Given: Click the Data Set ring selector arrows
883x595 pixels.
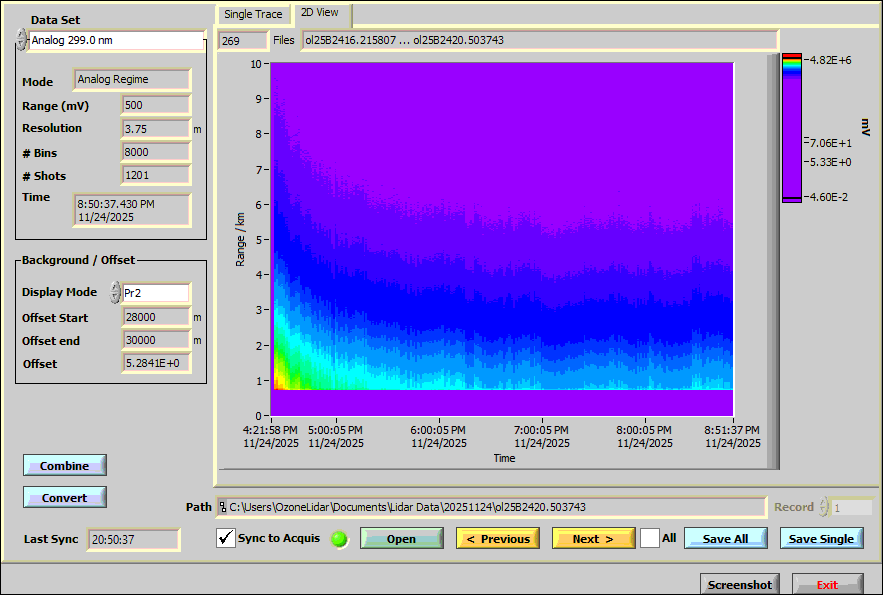Looking at the screenshot, I should 21,40.
